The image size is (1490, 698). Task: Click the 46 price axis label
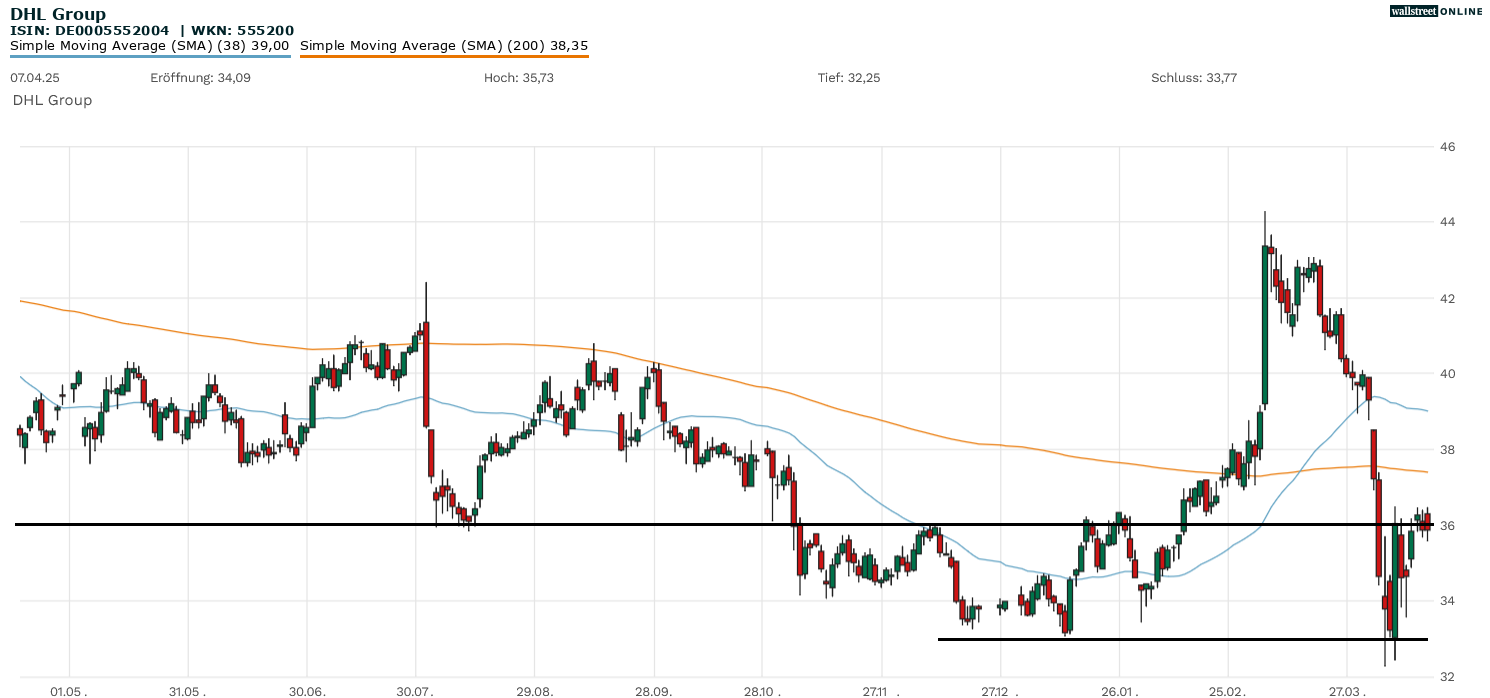[x=1447, y=147]
